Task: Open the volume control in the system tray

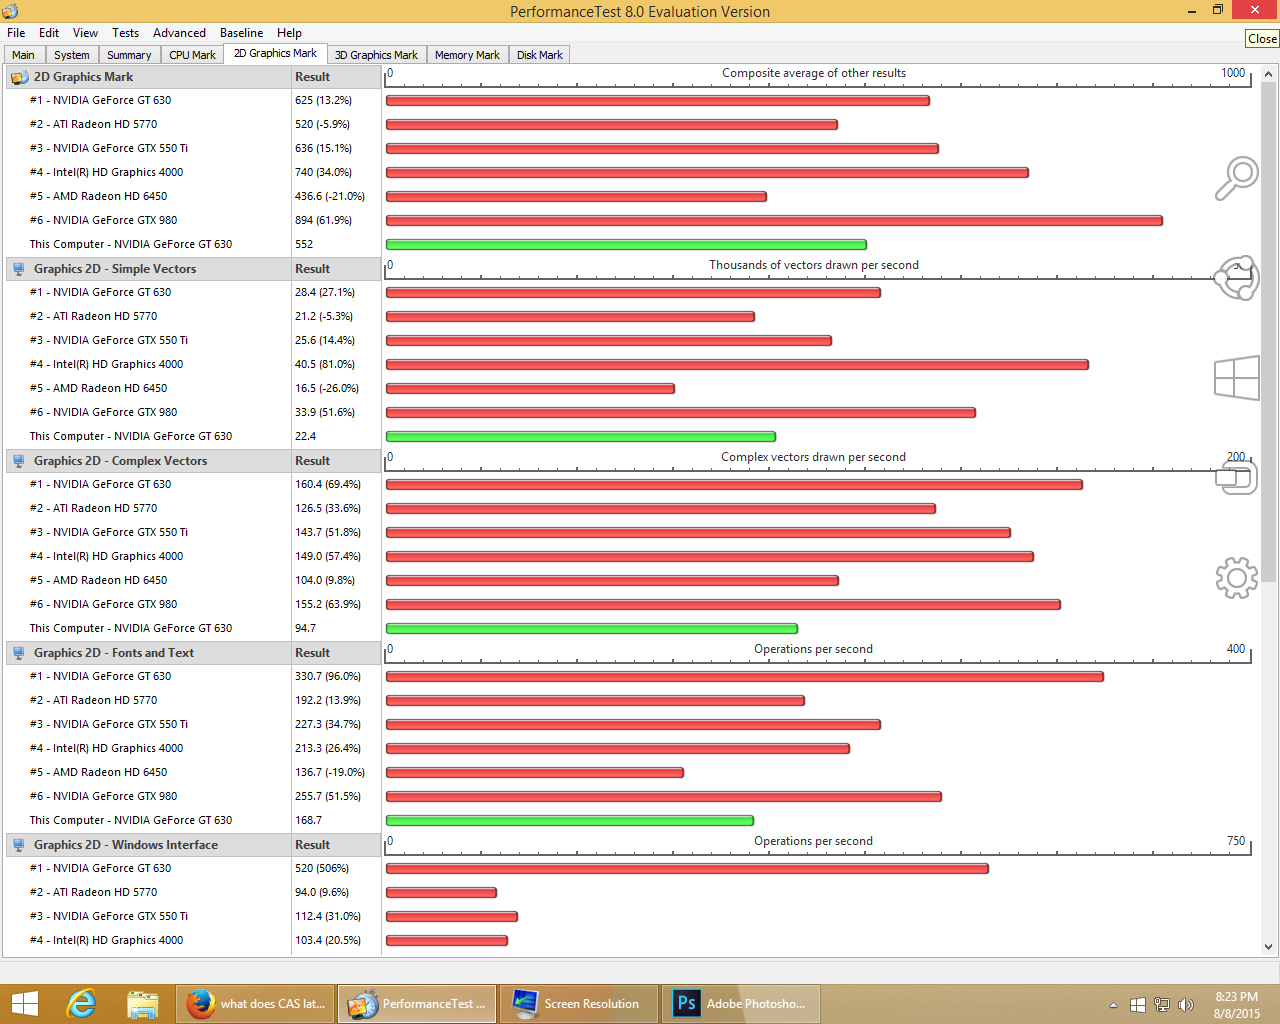Action: [1186, 1005]
